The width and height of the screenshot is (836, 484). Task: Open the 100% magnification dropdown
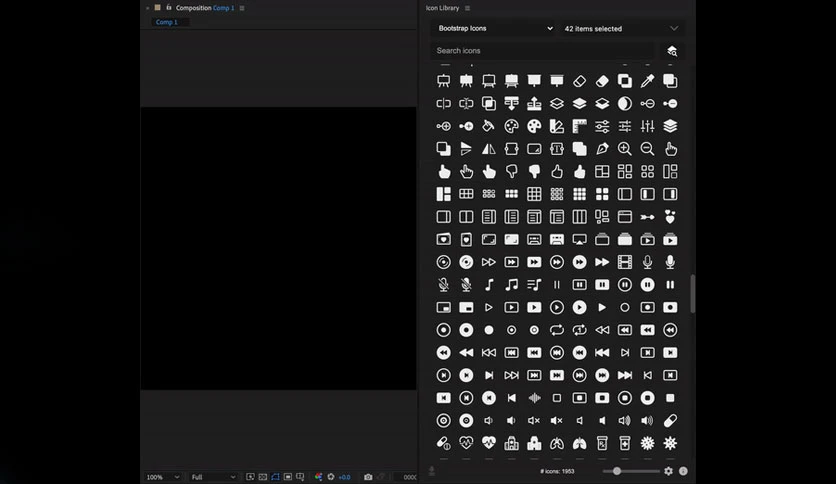coord(162,477)
